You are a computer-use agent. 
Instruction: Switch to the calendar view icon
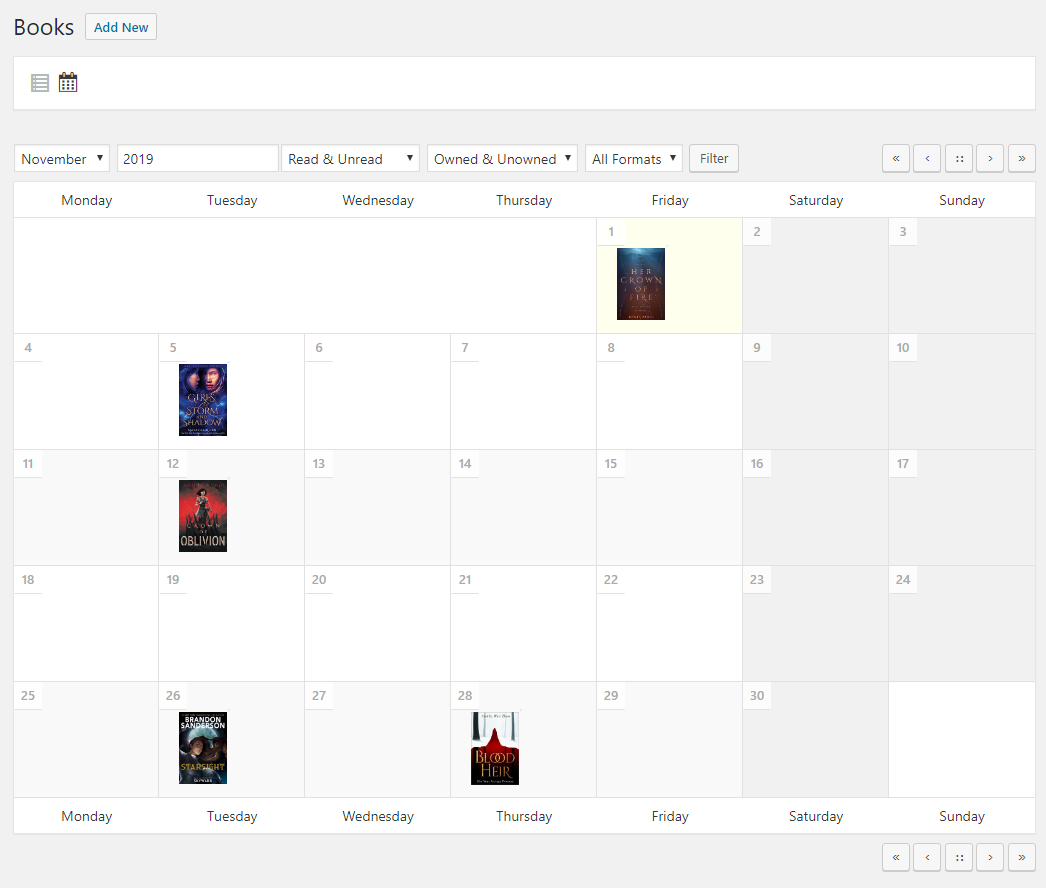coord(68,82)
